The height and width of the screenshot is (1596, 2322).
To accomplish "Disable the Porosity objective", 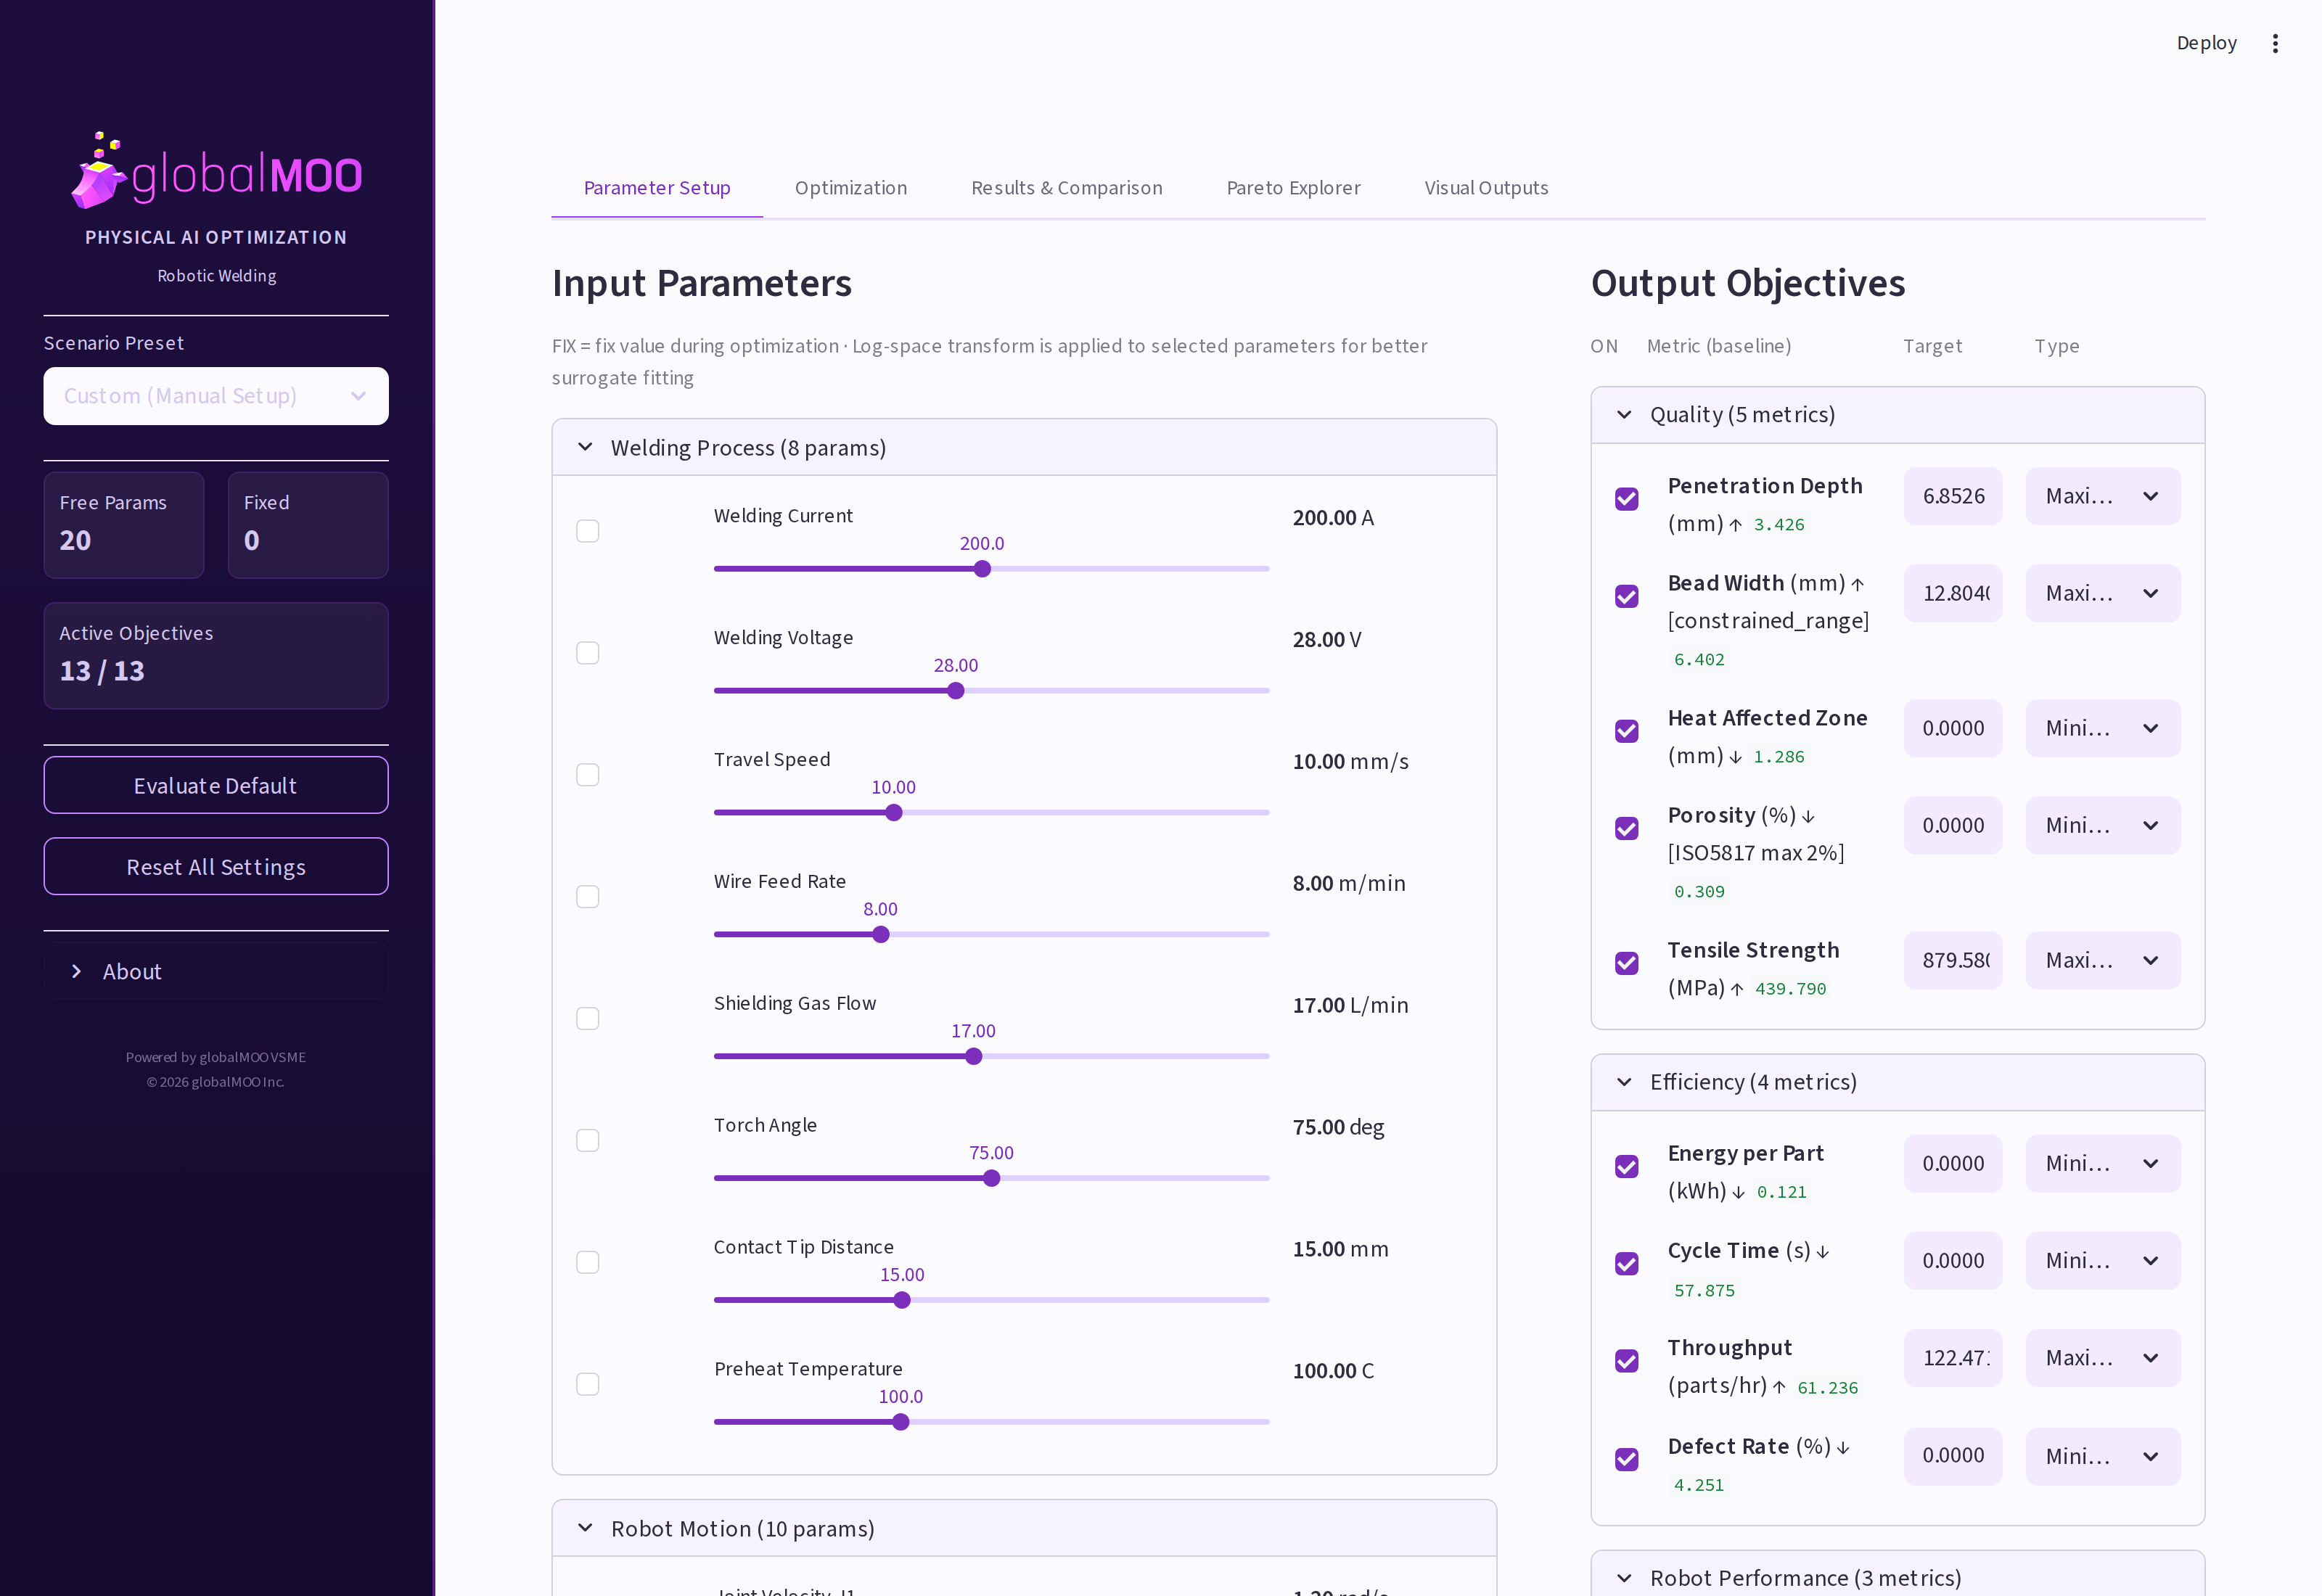I will pos(1627,828).
